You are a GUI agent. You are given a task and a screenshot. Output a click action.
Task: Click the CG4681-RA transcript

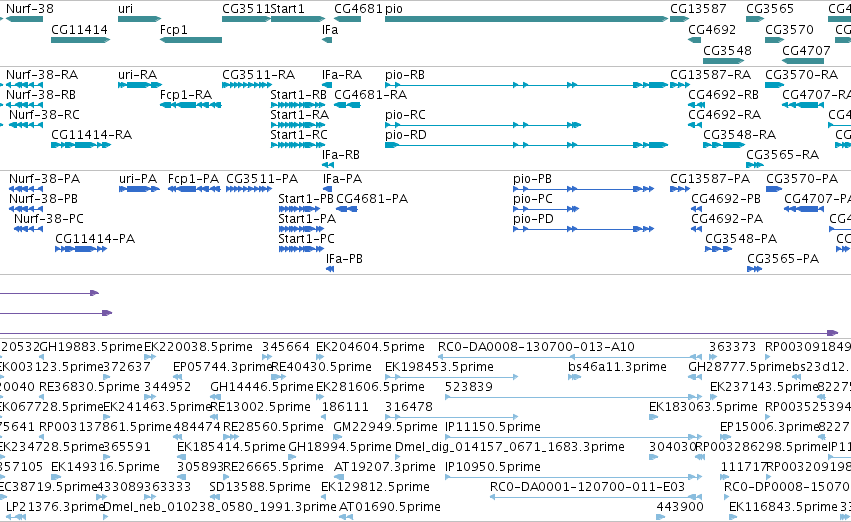pyautogui.click(x=347, y=105)
